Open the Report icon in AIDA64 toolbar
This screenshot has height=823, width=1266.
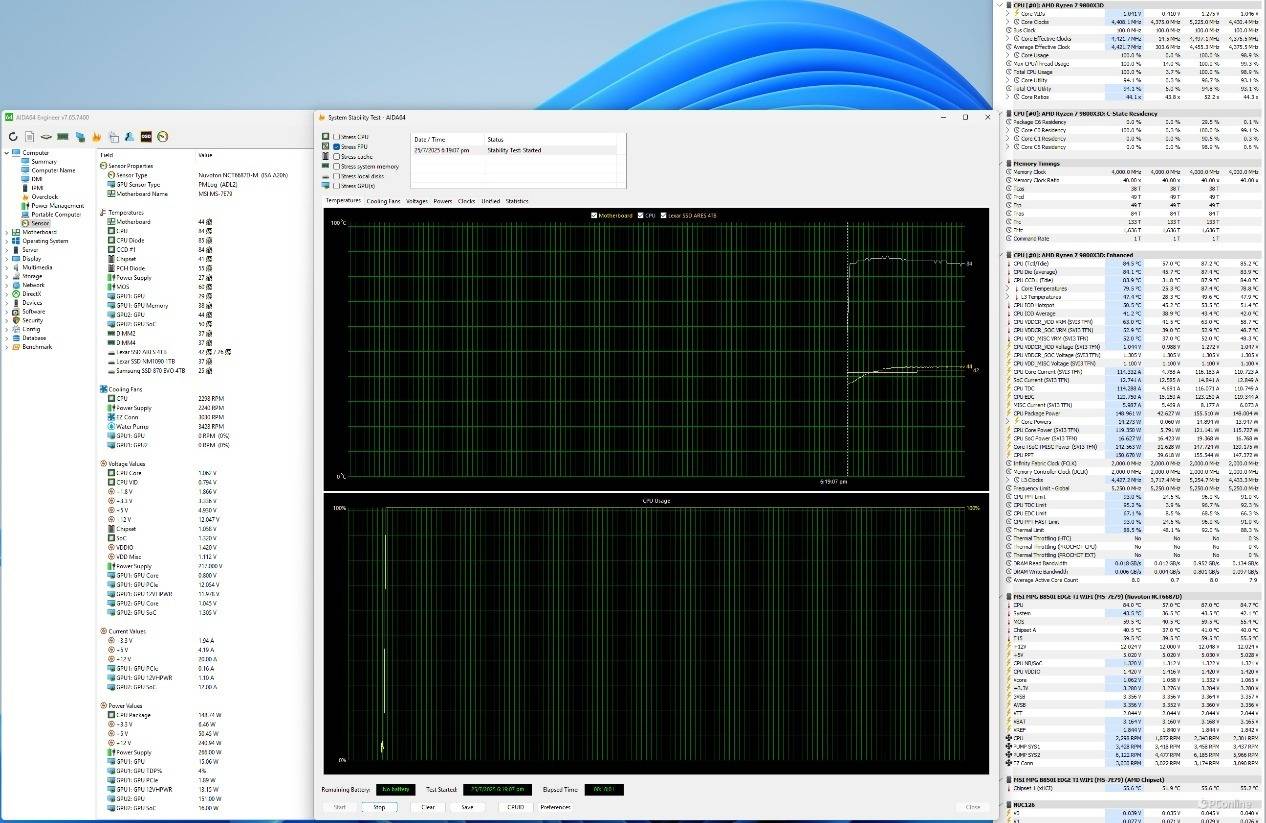[30, 136]
